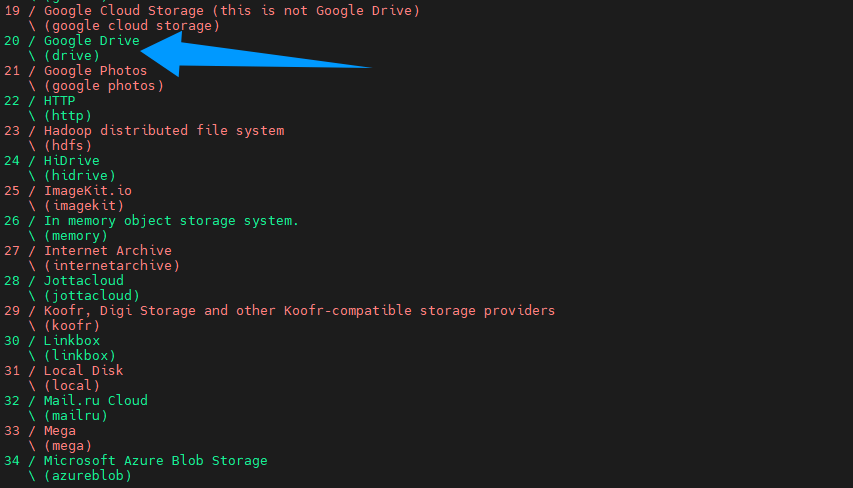Click the Koofr, Digi Storage providers line
This screenshot has height=488, width=853.
click(x=299, y=311)
